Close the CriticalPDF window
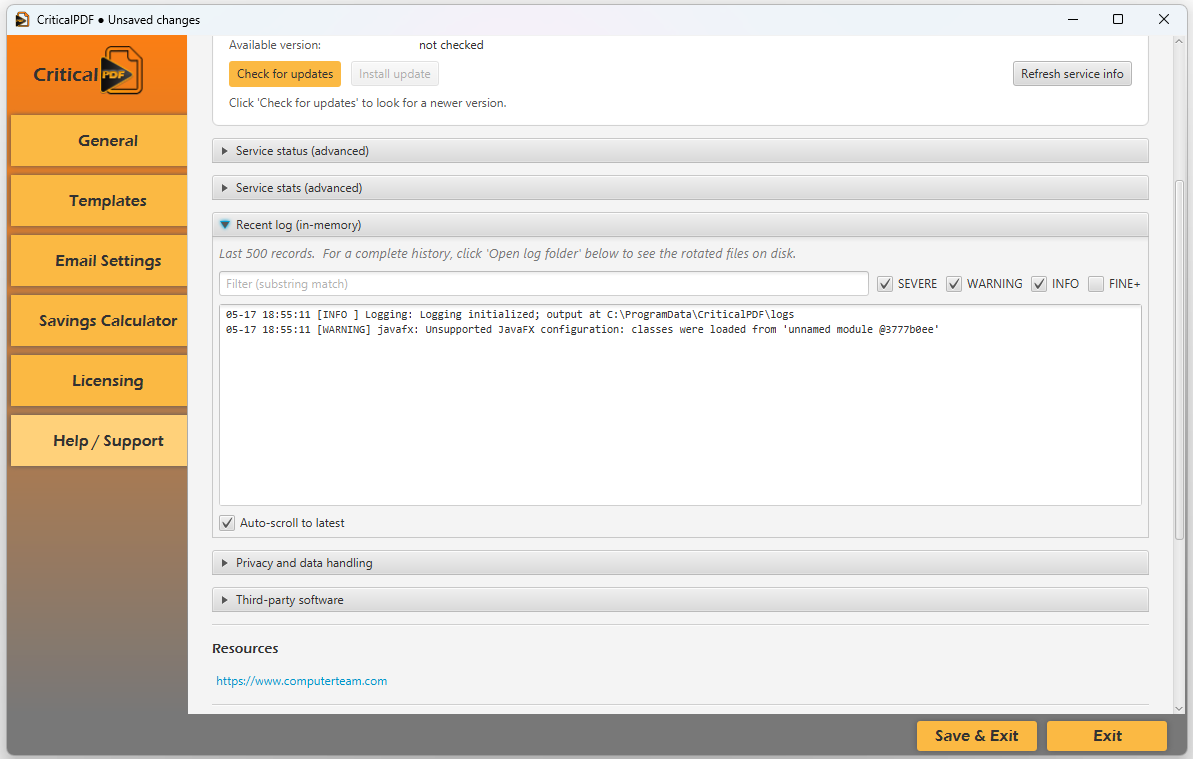 coord(1163,19)
